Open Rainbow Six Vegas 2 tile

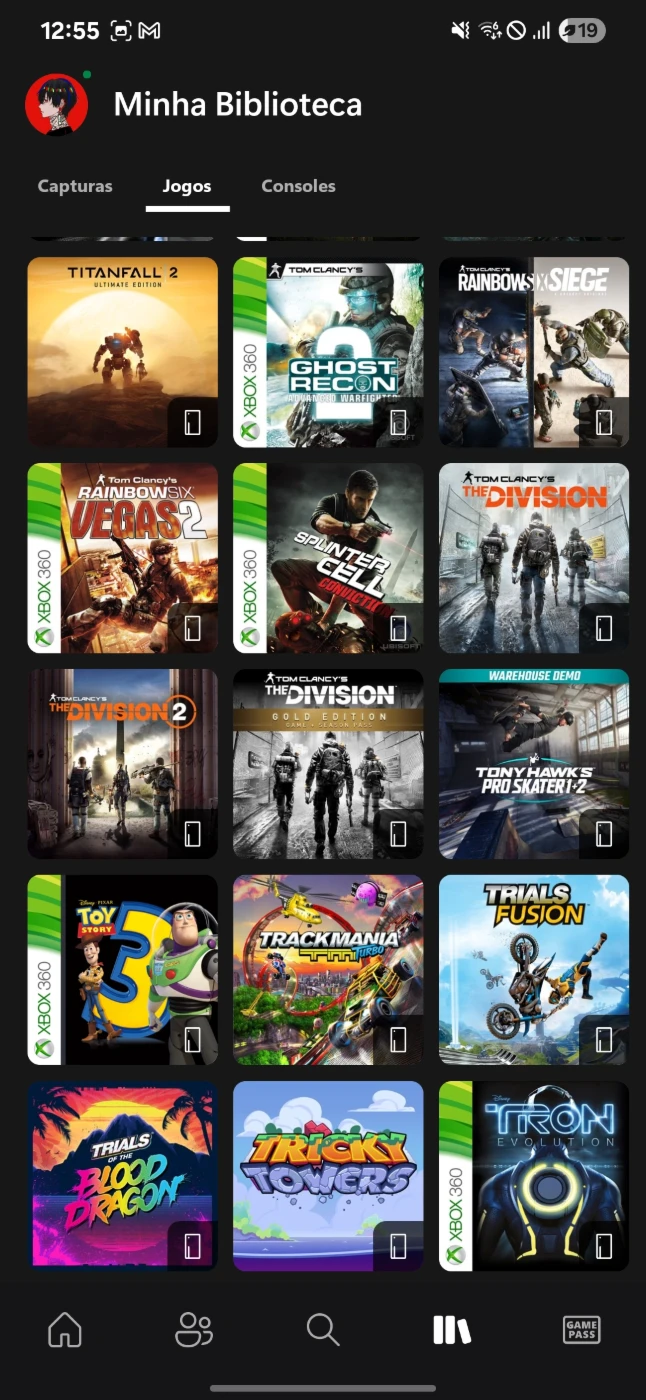[x=122, y=558]
